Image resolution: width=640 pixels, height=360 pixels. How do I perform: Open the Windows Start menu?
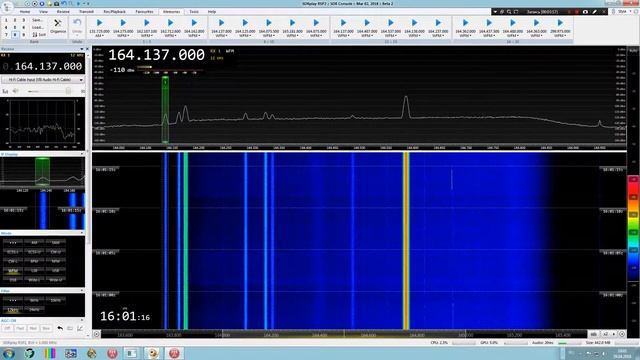coord(8,353)
